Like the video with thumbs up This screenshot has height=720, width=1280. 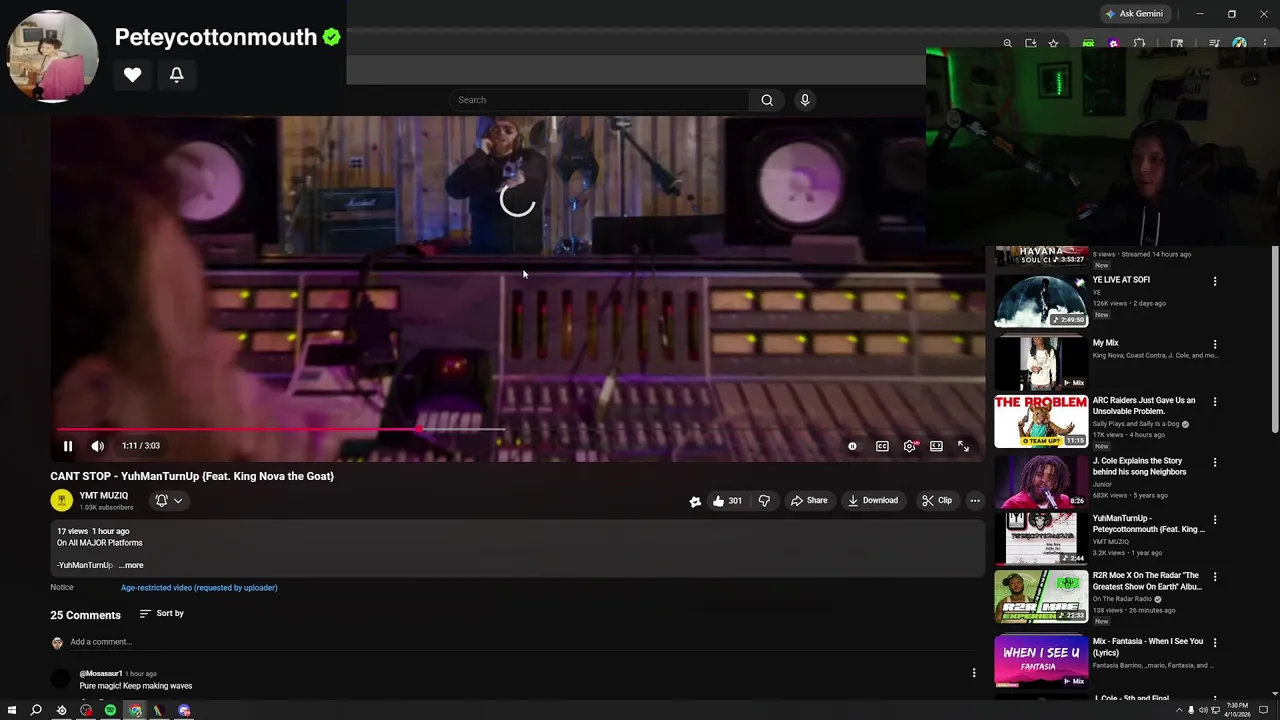(727, 500)
